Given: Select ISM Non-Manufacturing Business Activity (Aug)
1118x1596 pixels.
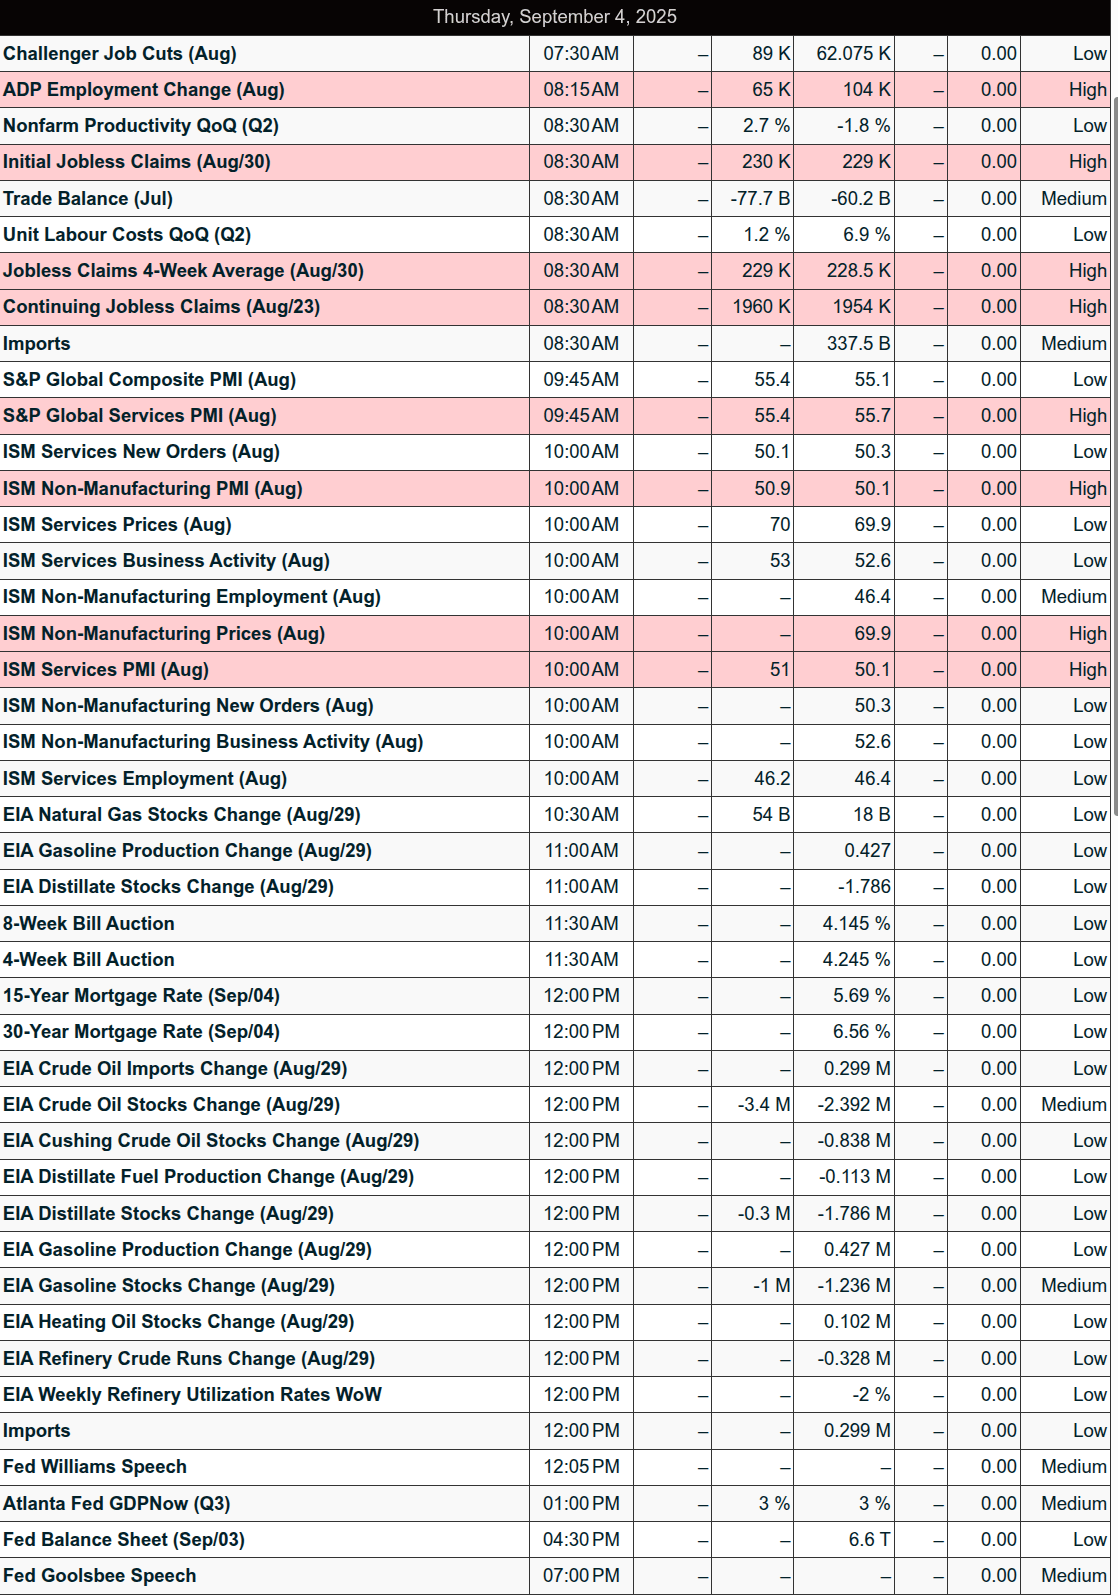Looking at the screenshot, I should [213, 742].
